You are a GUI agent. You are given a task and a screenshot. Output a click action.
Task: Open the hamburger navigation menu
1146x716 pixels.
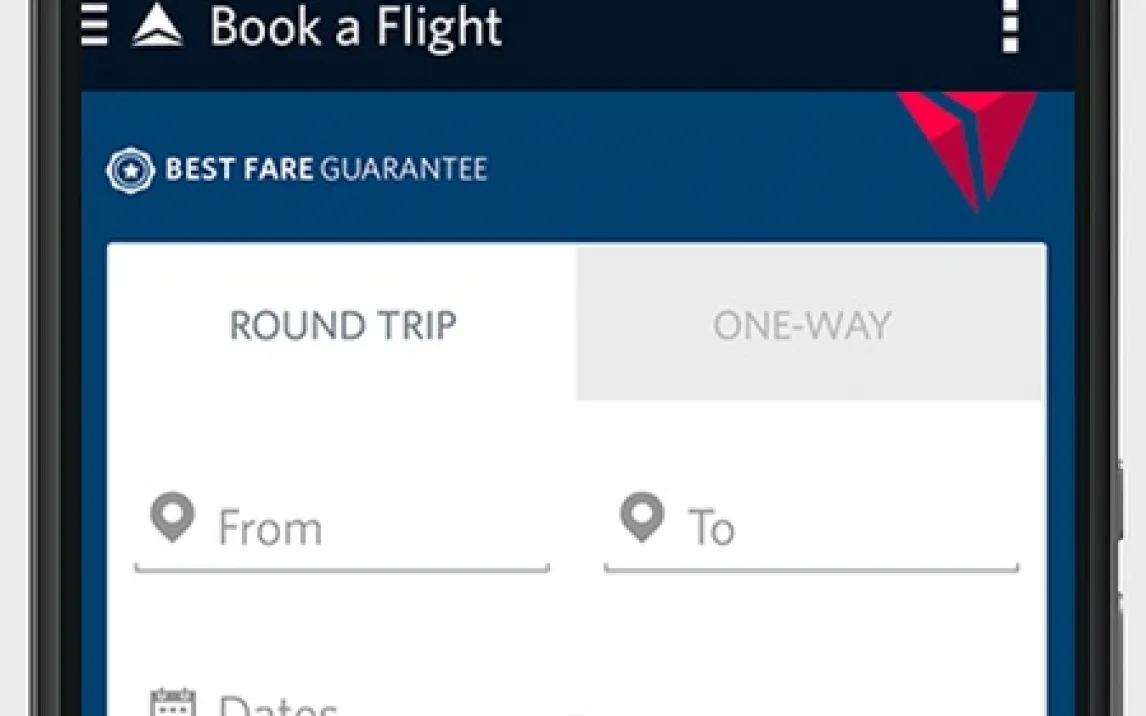pyautogui.click(x=94, y=26)
